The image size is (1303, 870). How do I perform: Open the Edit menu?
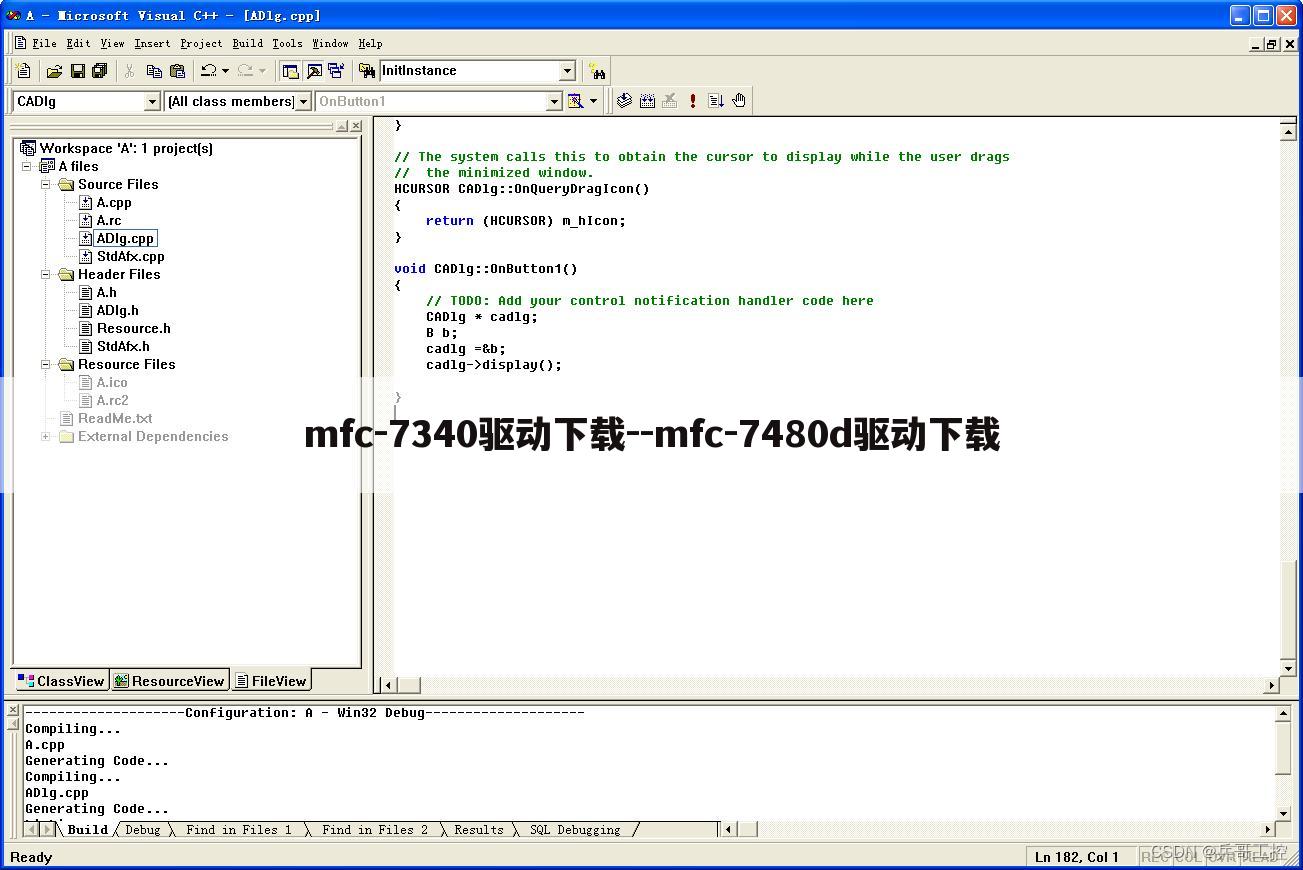[x=78, y=43]
